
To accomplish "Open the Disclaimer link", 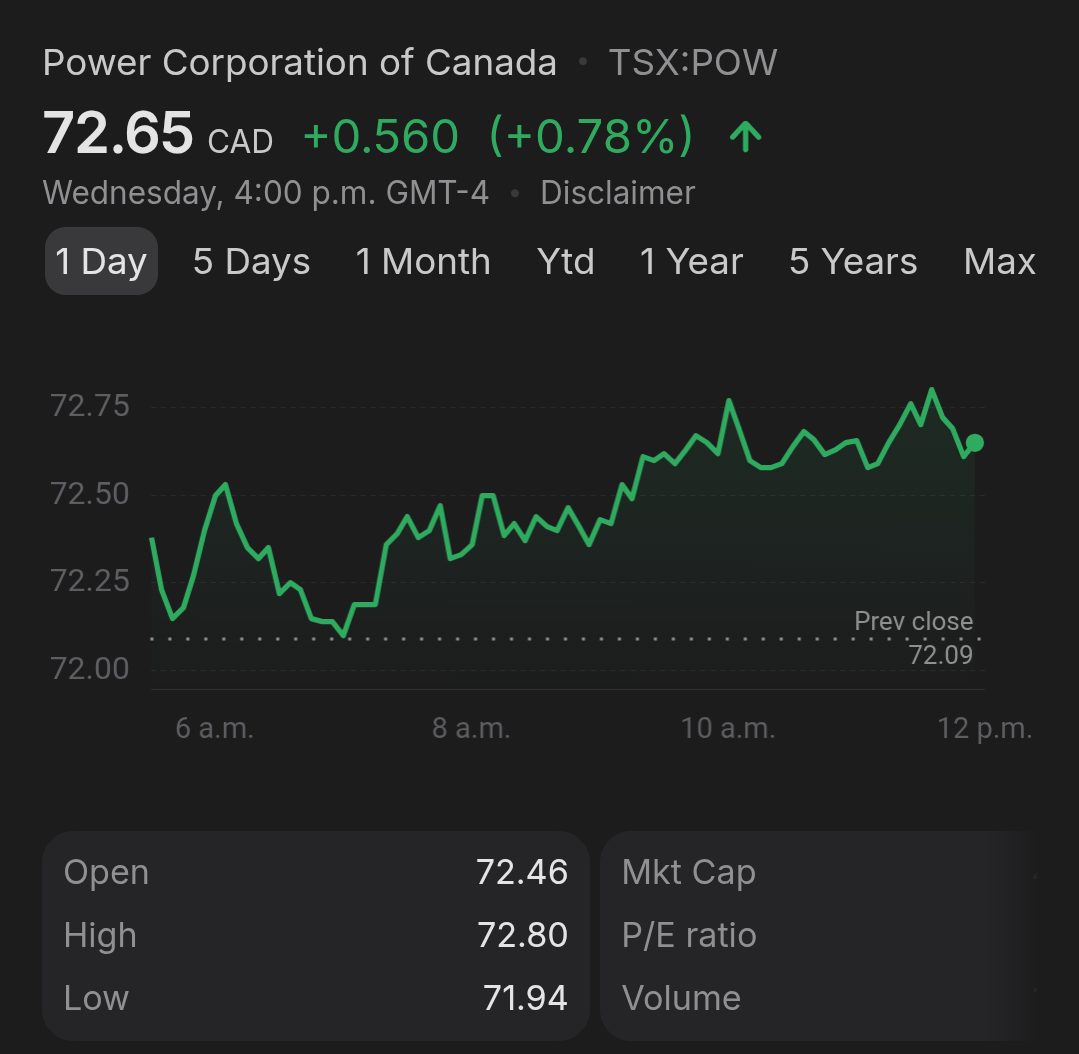I will (x=617, y=193).
